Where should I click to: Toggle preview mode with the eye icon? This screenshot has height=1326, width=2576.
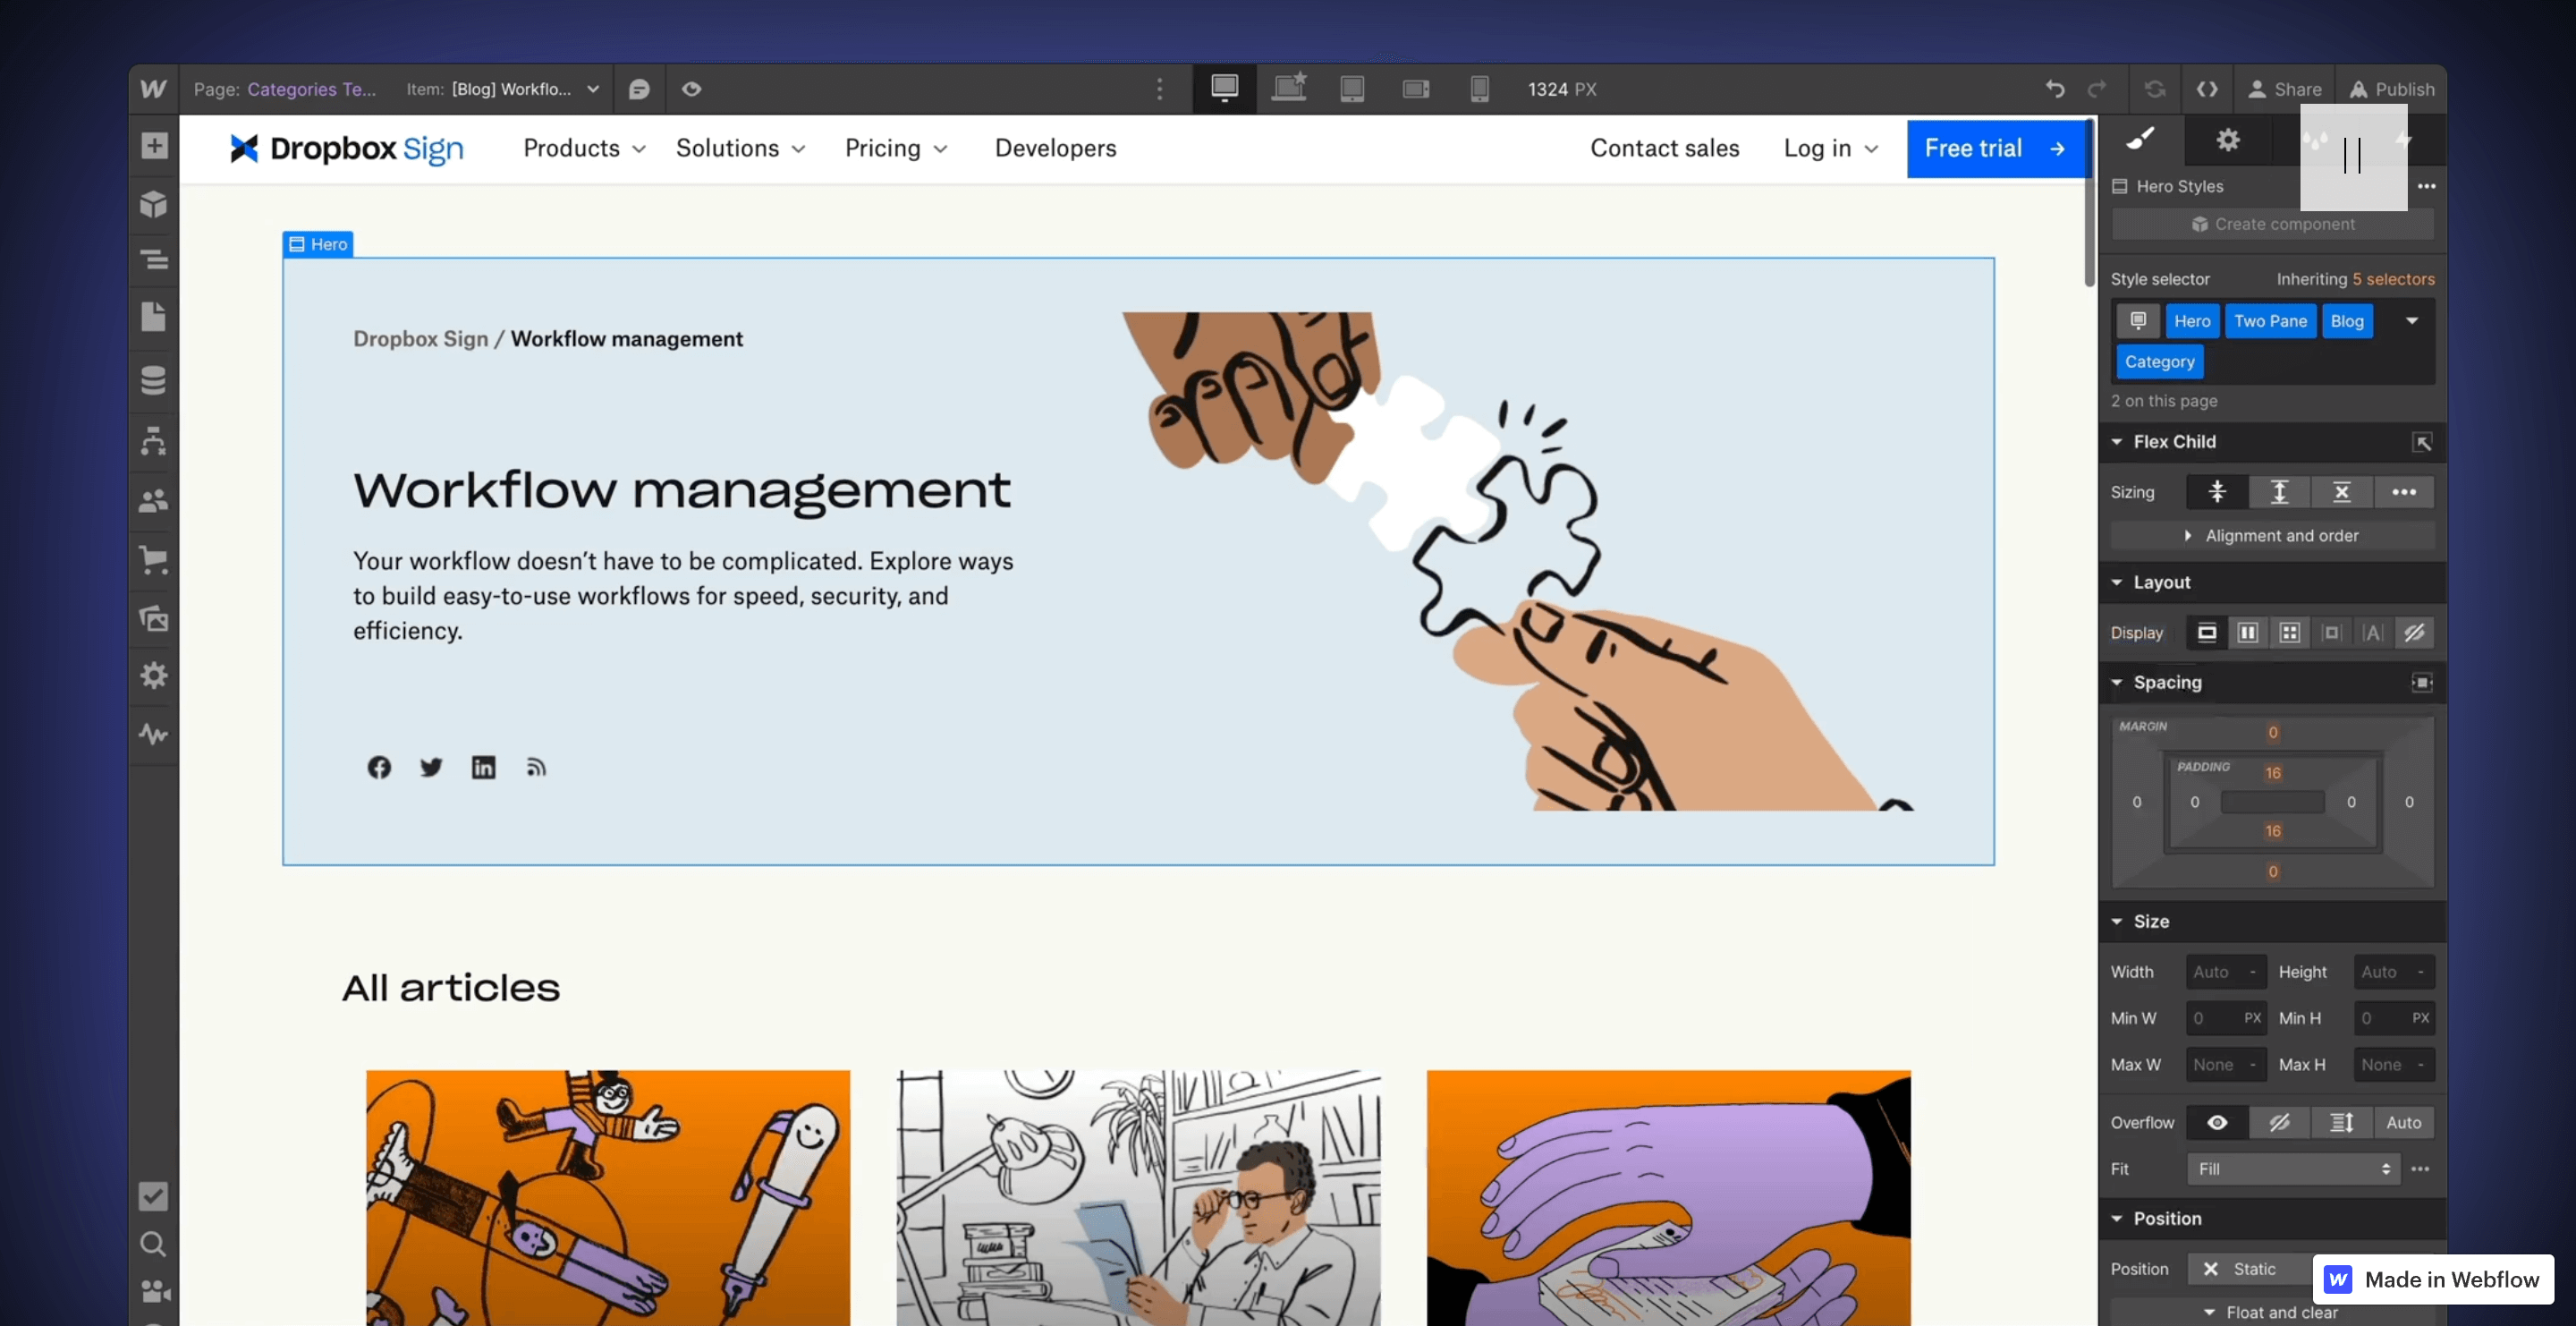click(691, 88)
